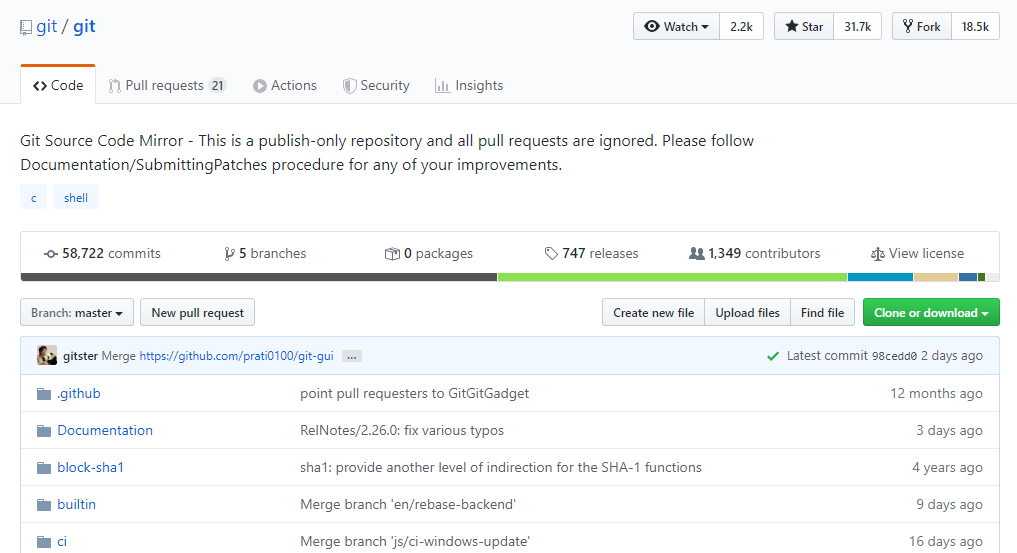This screenshot has height=553, width=1017.
Task: Open the Pull requests tab
Action: coord(167,86)
